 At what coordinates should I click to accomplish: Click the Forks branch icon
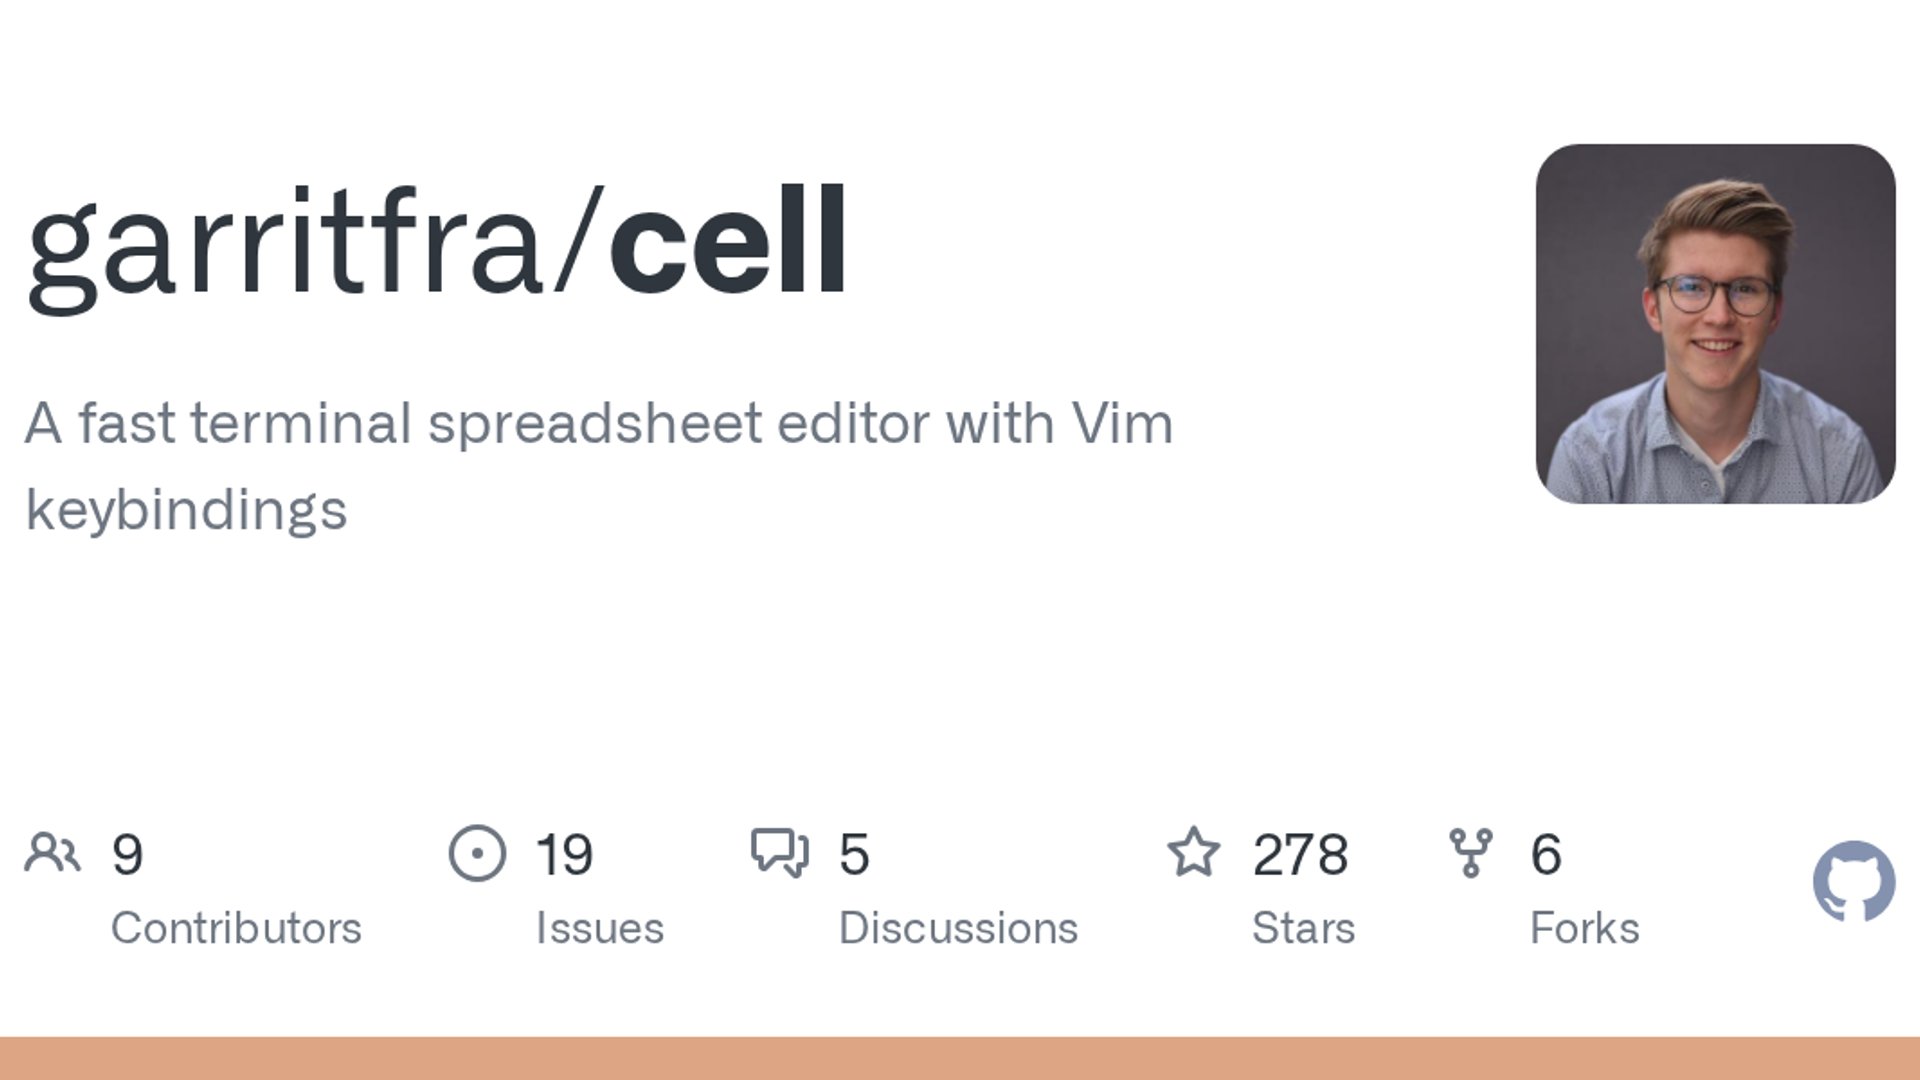click(x=1470, y=853)
